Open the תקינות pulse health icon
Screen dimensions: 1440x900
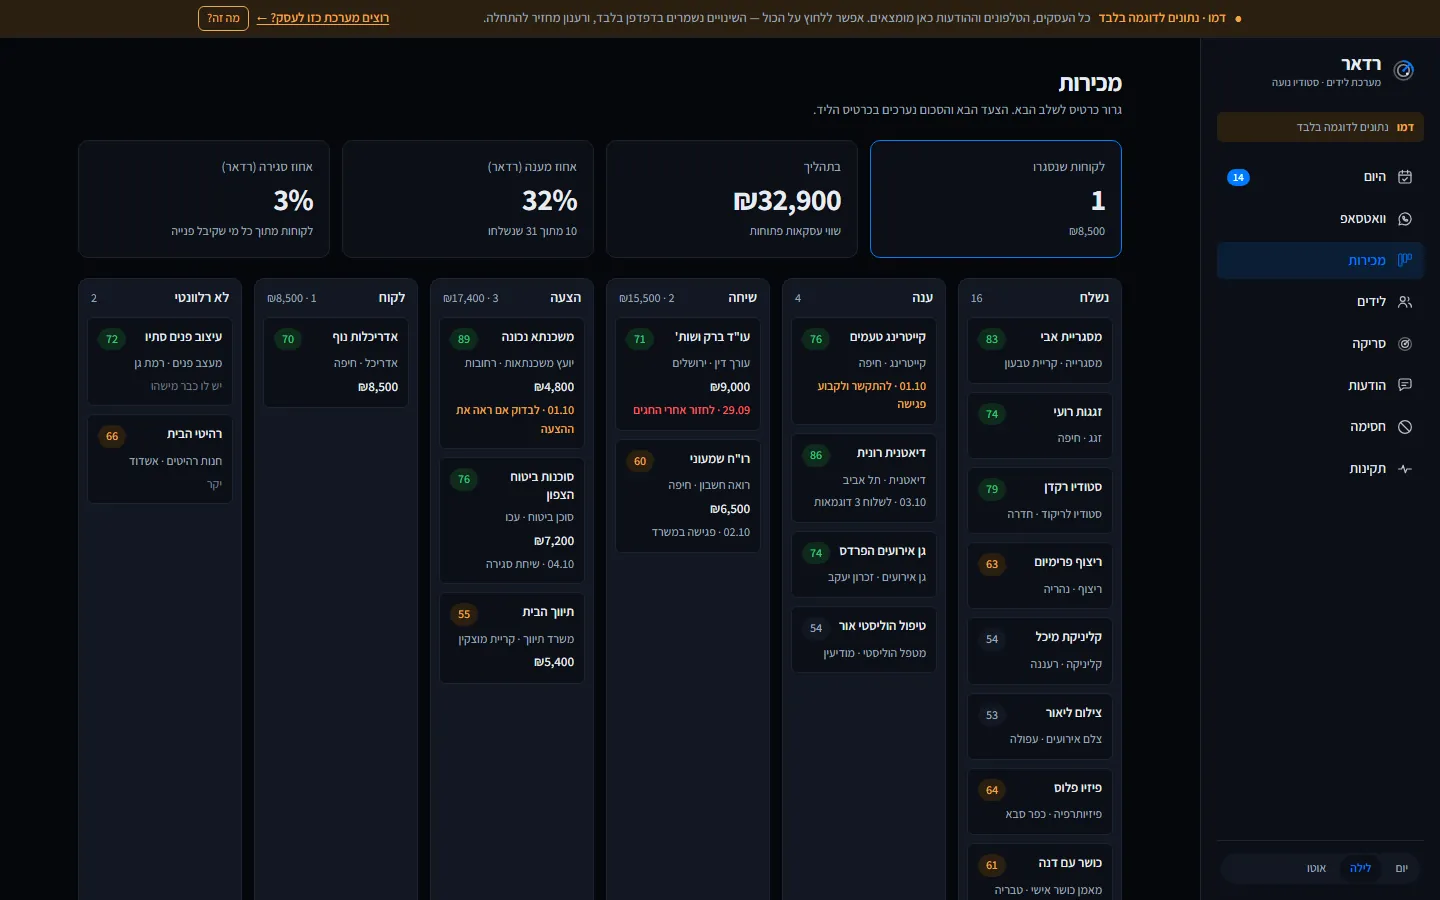click(x=1404, y=469)
